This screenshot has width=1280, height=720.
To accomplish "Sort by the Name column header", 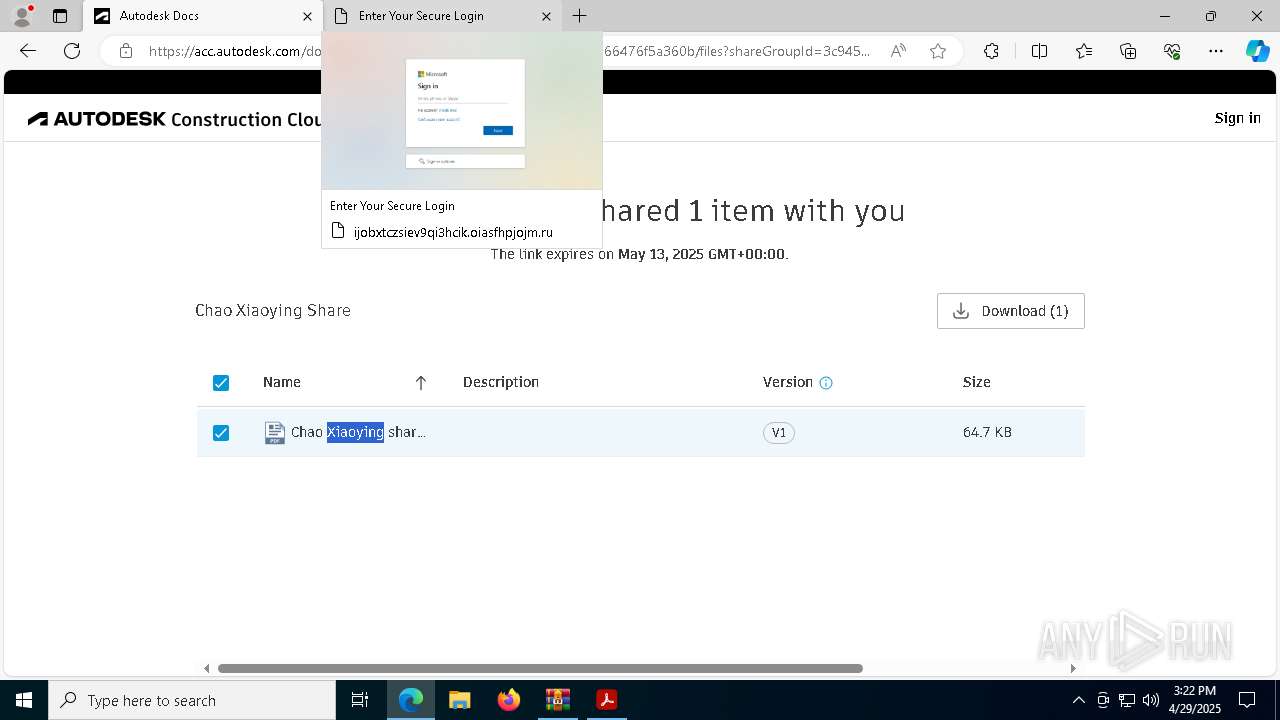I will tap(282, 382).
